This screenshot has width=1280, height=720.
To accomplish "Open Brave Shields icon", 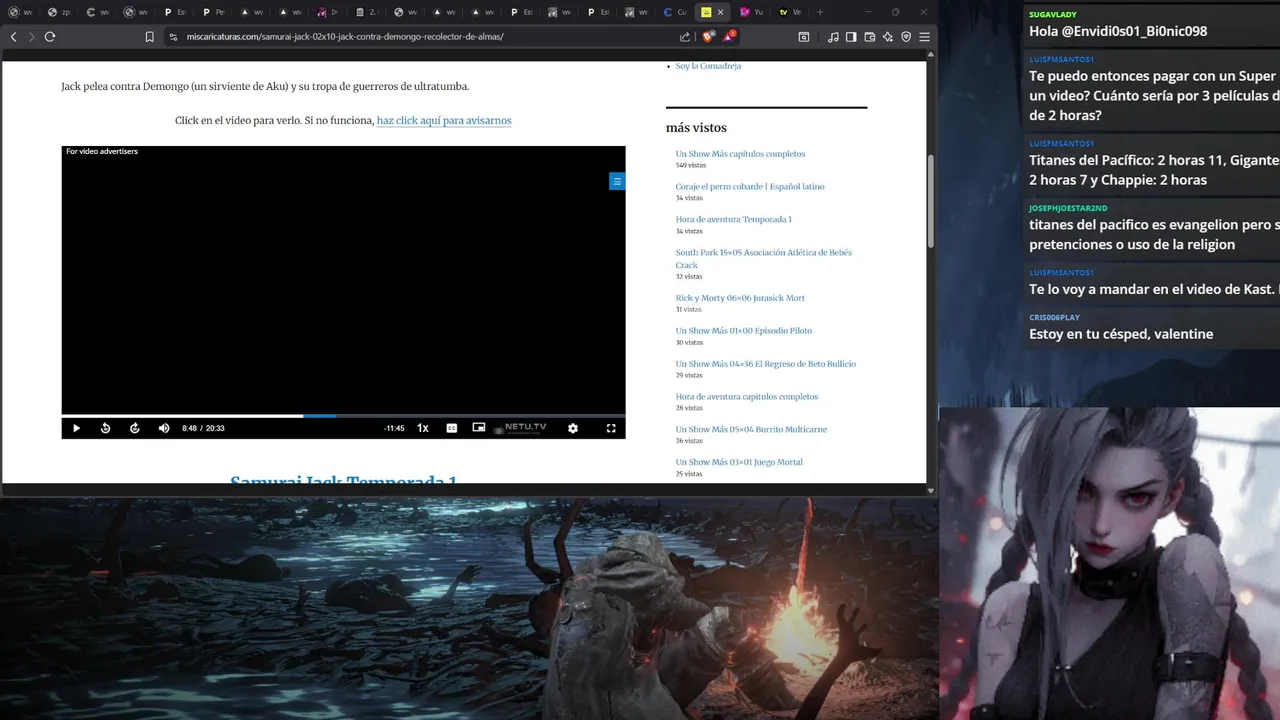I will point(708,37).
